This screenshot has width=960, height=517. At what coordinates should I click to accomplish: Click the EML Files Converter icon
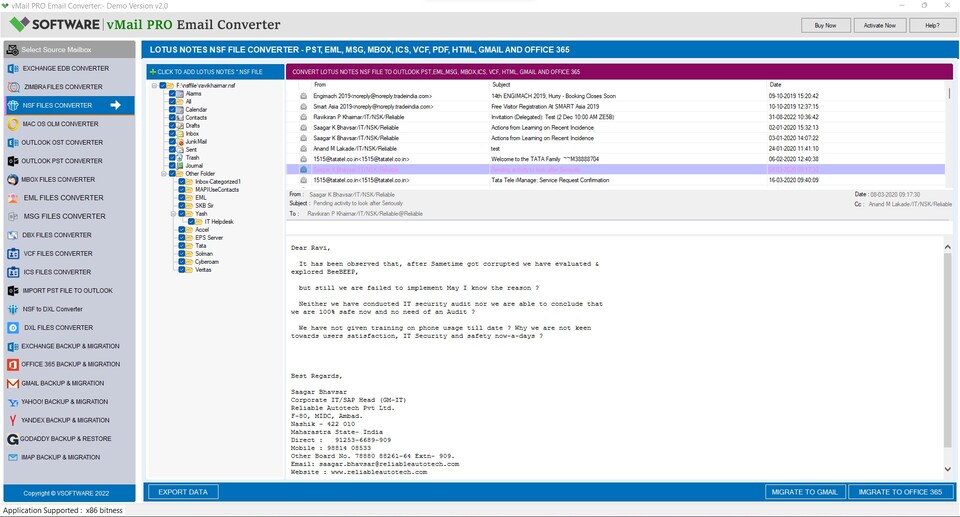(13, 198)
